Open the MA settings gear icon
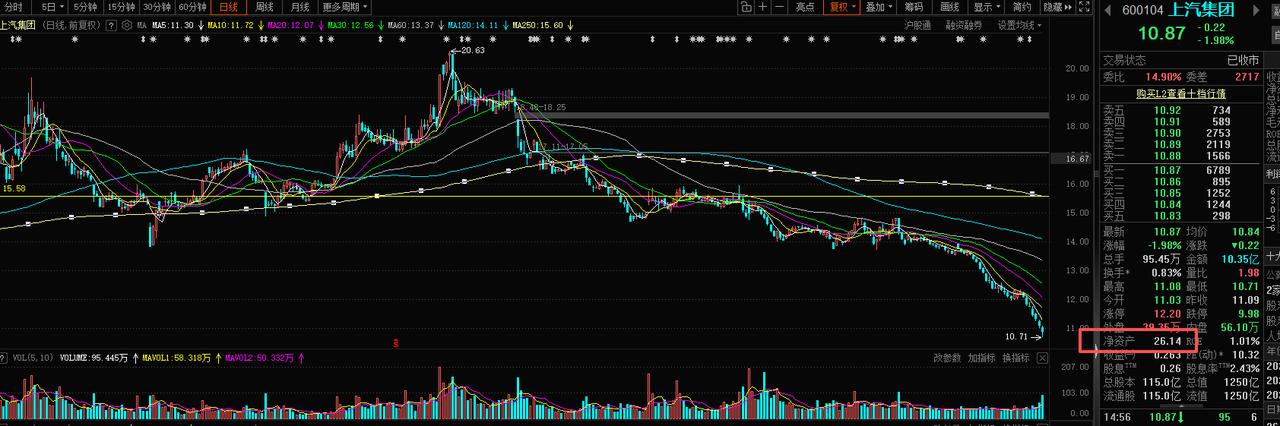Viewport: 1280px width, 426px height. pos(129,24)
